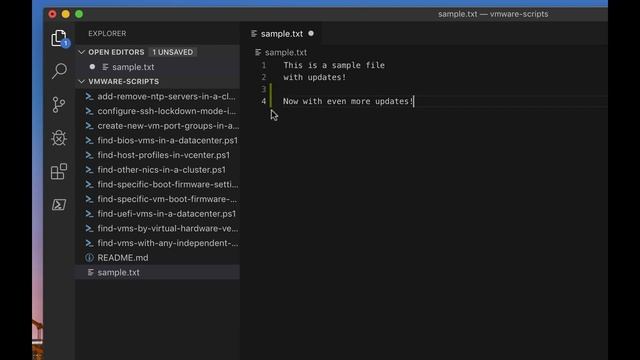Click info icon beside README.md

click(89, 258)
